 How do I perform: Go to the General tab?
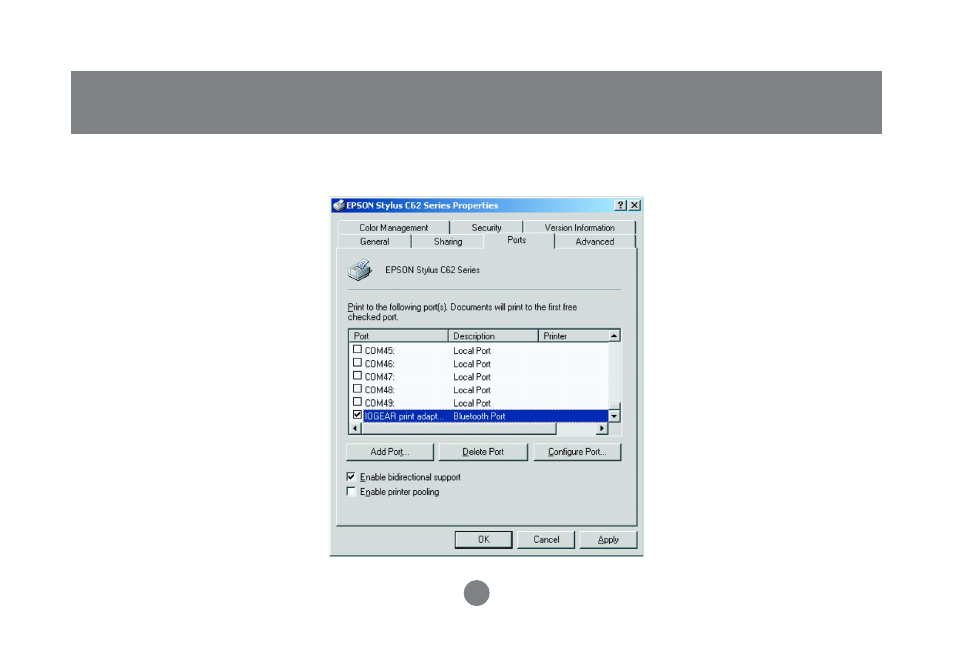coord(374,242)
